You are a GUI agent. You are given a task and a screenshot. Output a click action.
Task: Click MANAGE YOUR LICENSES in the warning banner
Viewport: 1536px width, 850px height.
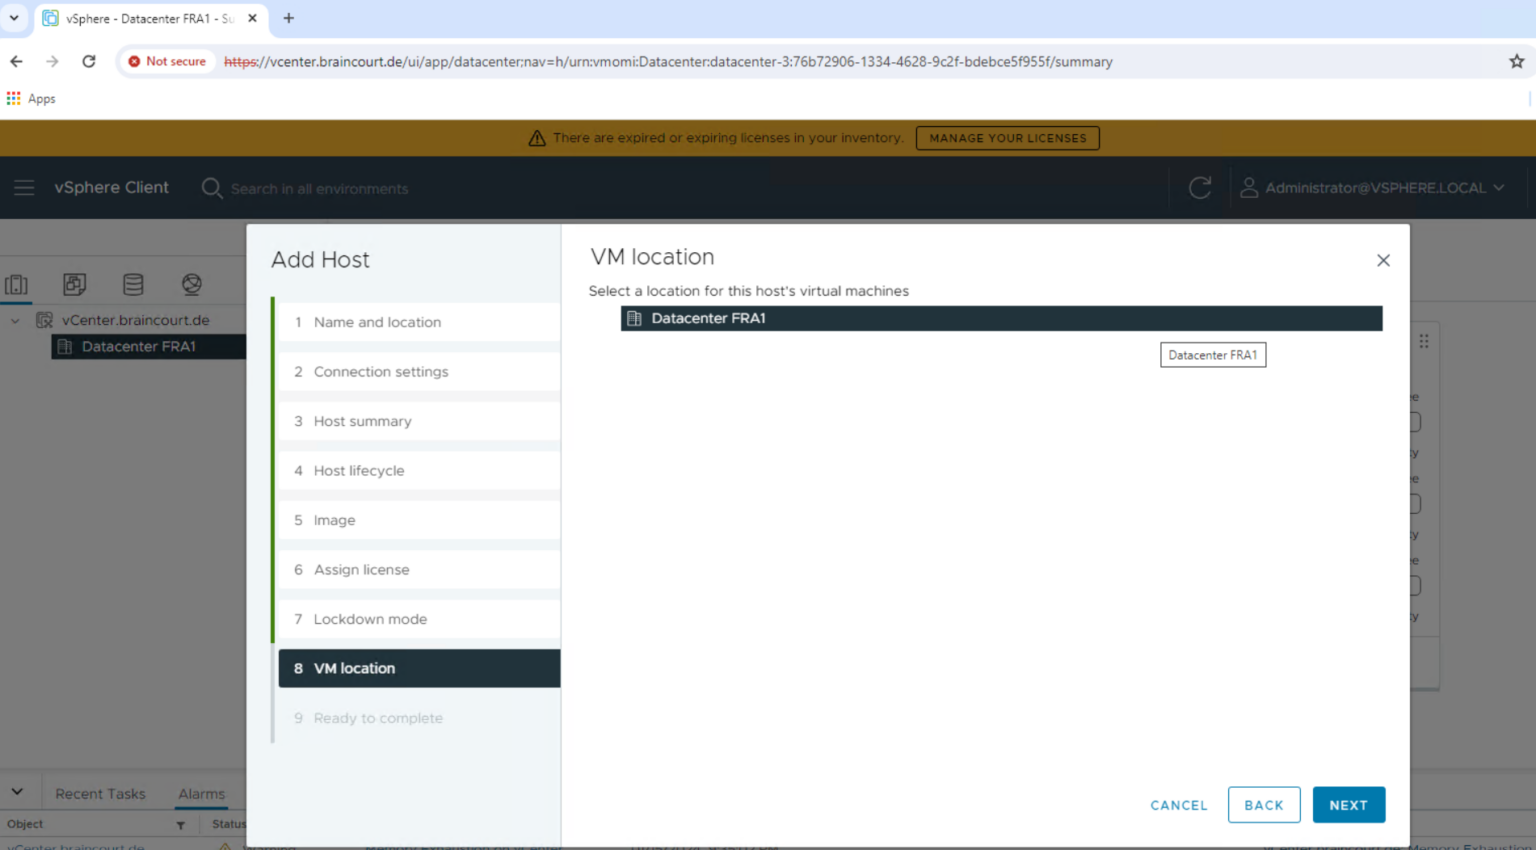click(1007, 138)
